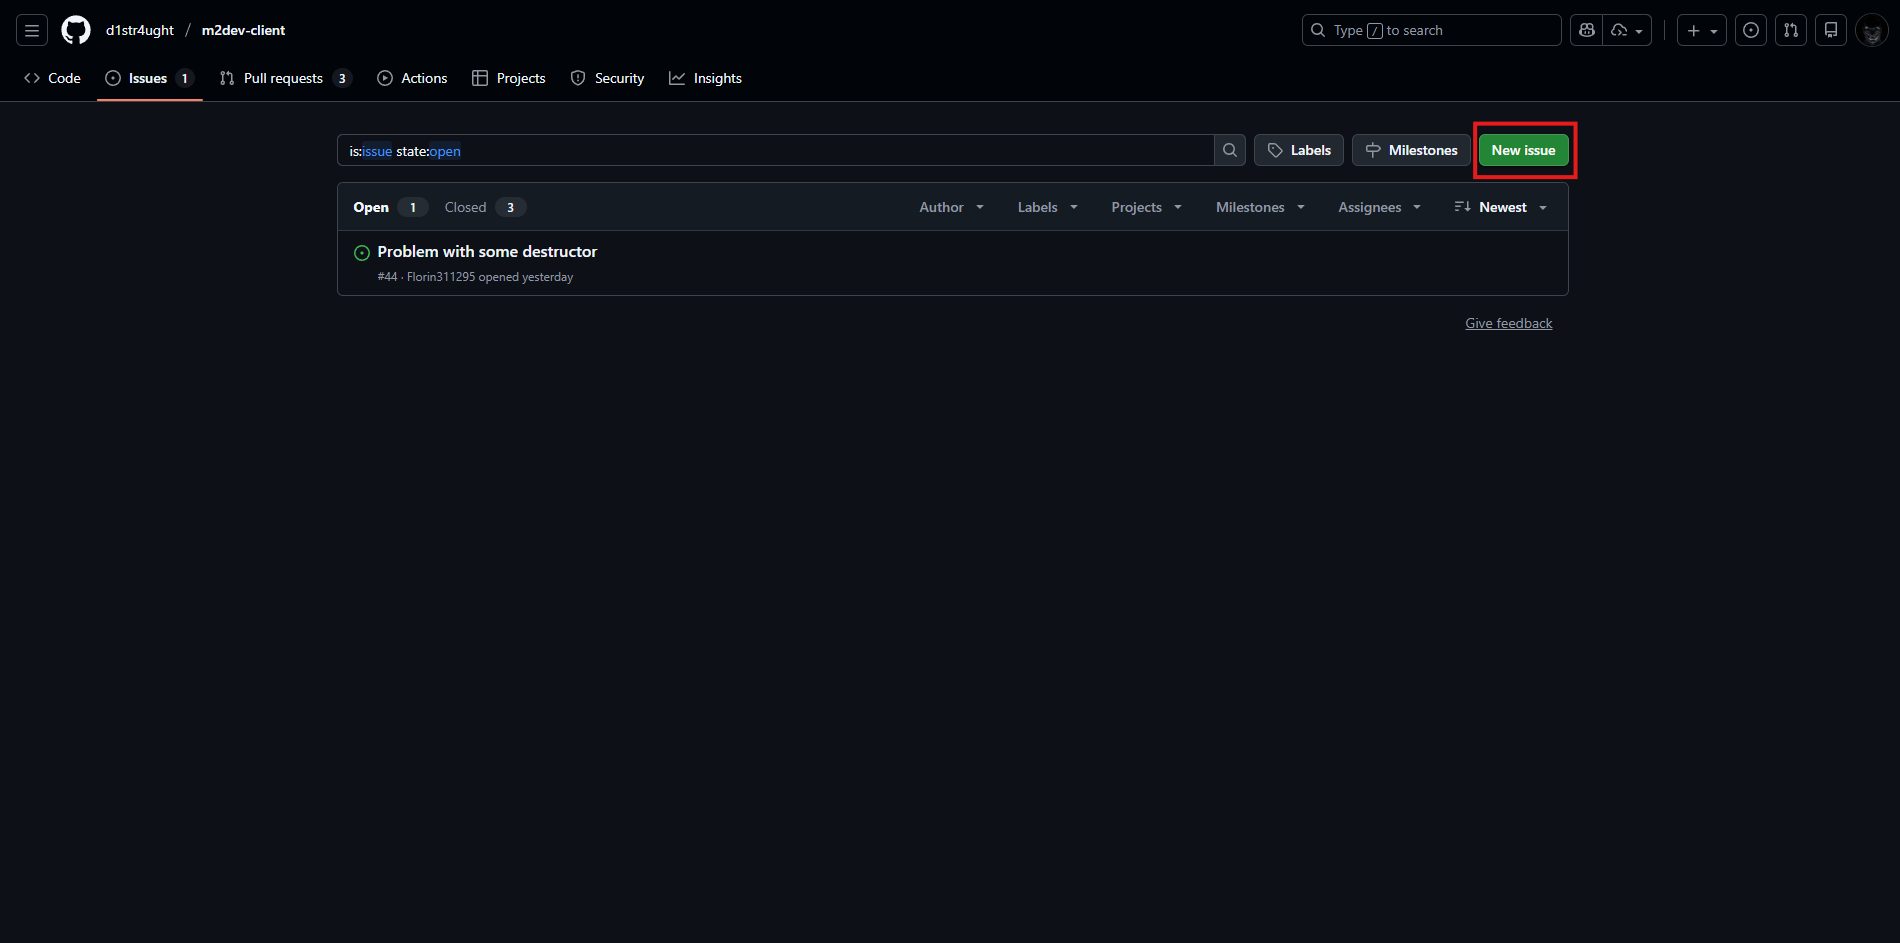Go to the Actions tab
This screenshot has width=1900, height=943.
[412, 79]
